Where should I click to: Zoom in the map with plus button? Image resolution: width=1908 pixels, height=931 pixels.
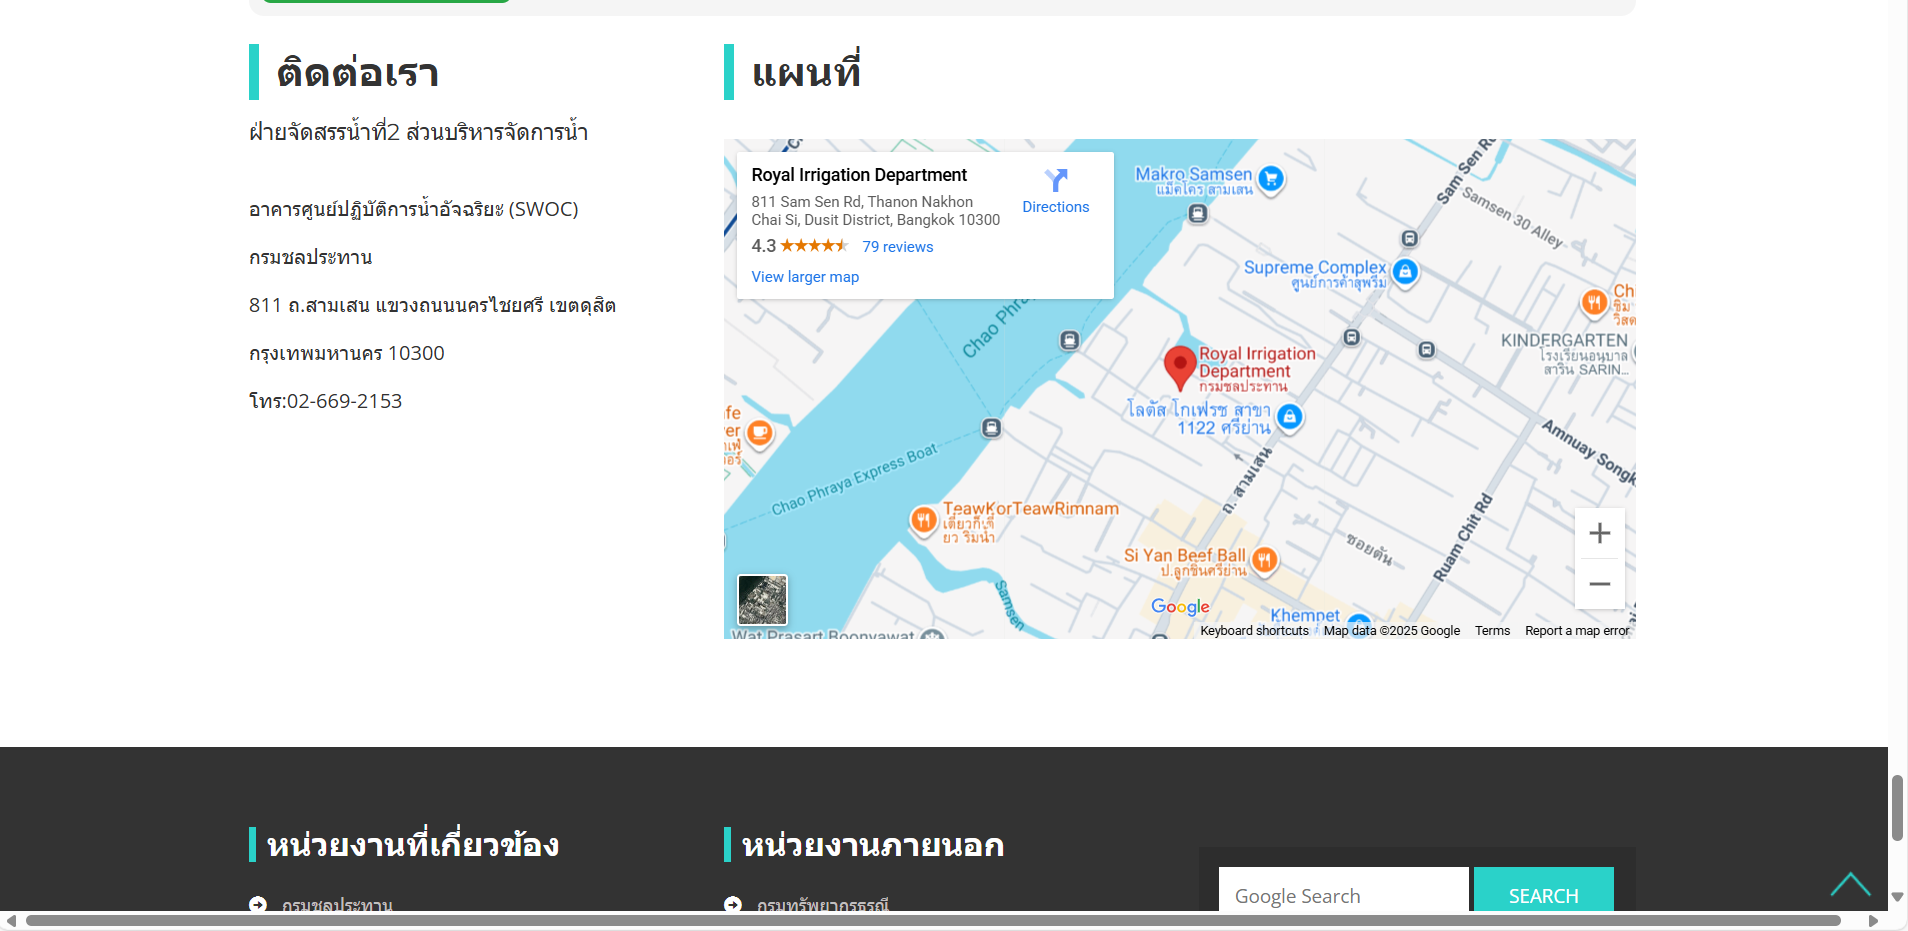click(1599, 533)
